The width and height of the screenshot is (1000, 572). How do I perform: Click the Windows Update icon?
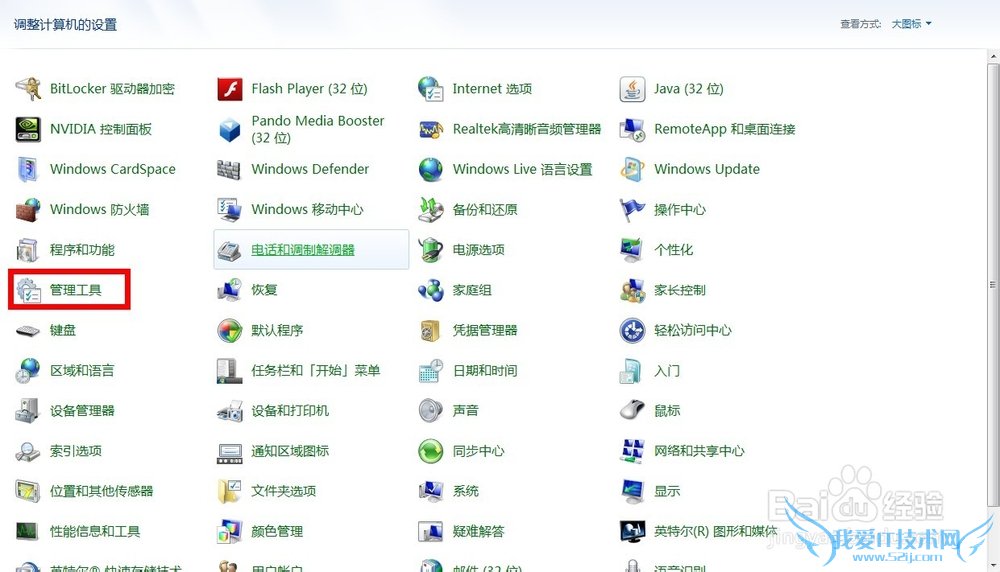pyautogui.click(x=632, y=169)
